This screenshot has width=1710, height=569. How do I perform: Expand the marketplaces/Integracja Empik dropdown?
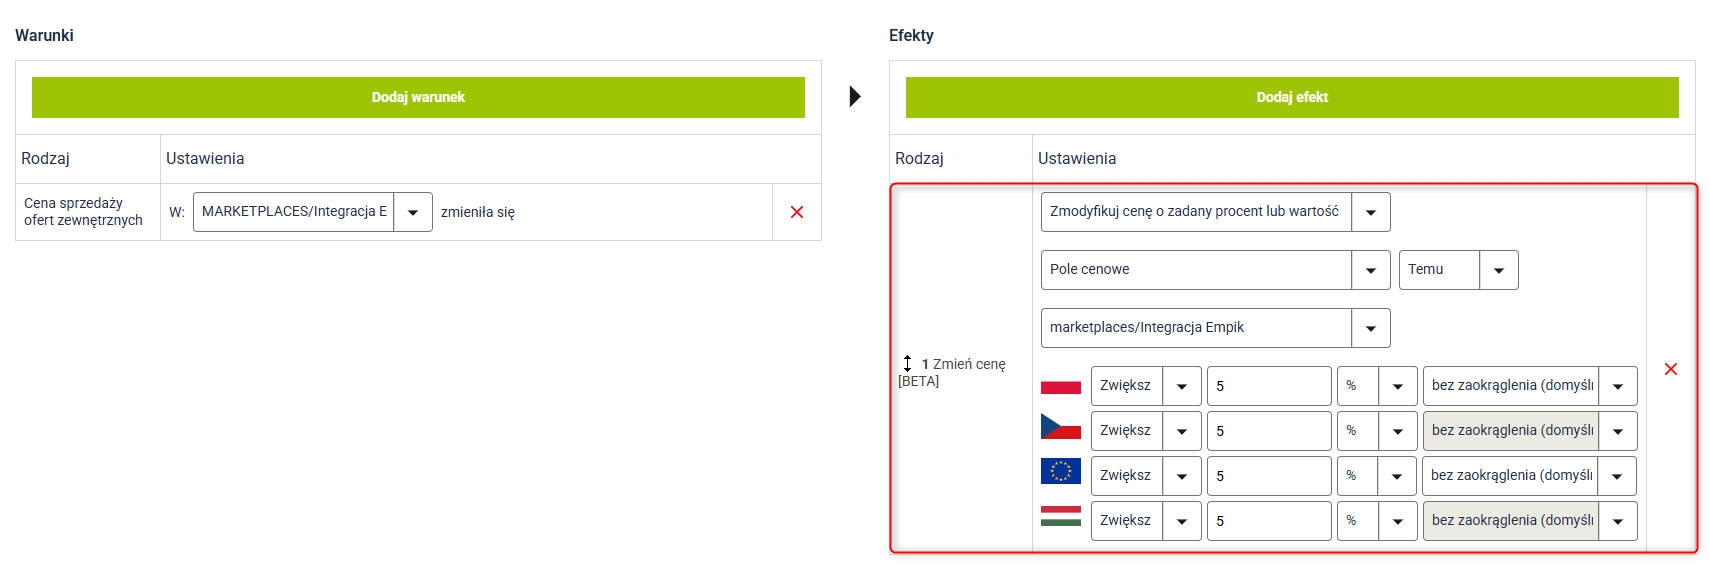1370,328
